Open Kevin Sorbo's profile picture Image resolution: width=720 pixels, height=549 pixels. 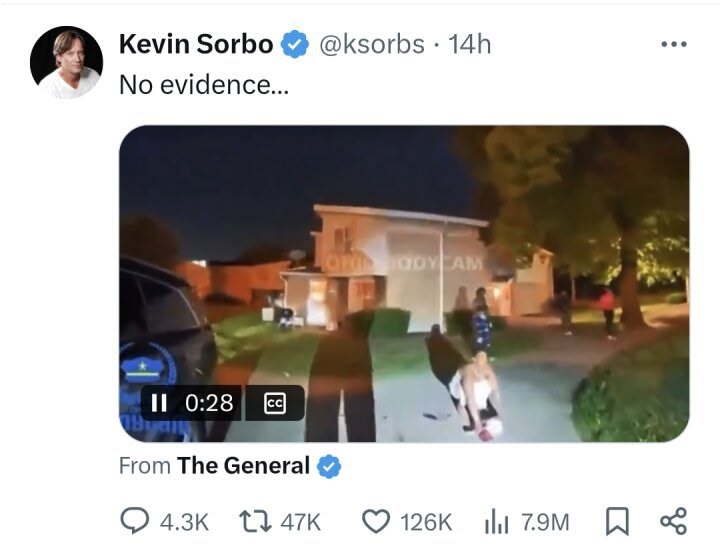tap(67, 62)
